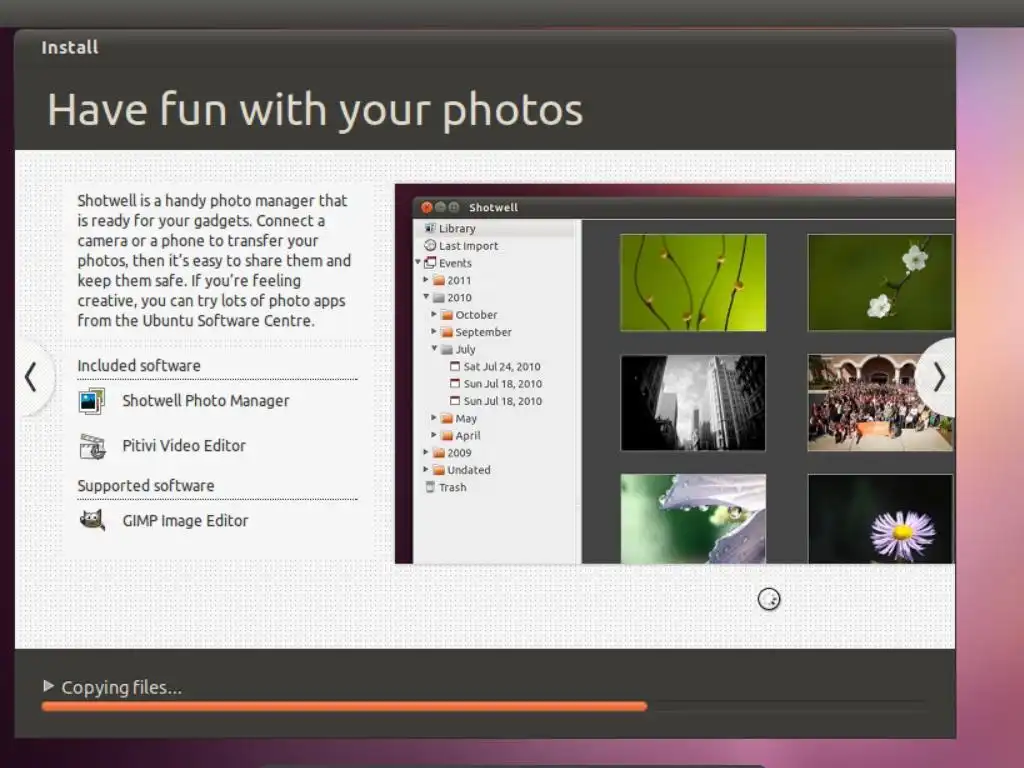Select the Undated entry in sidebar
The image size is (1024, 768).
coord(468,470)
